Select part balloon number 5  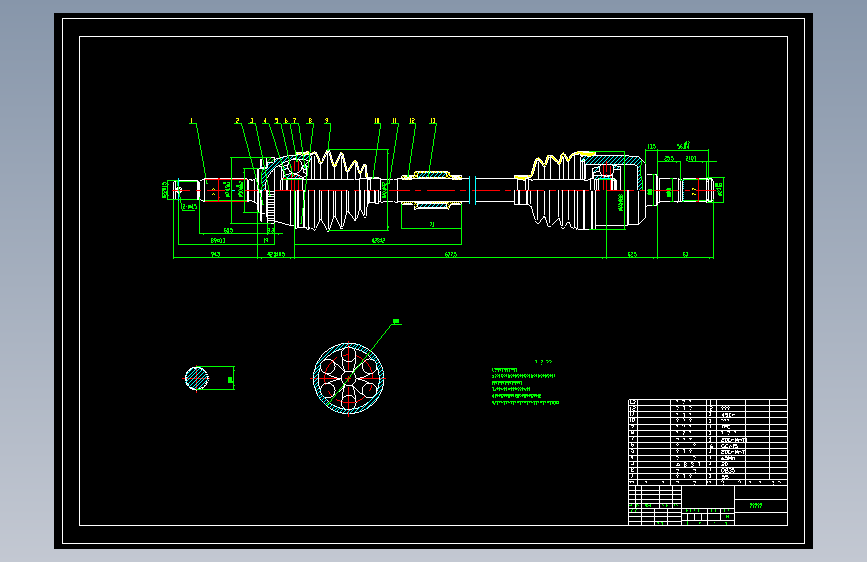pyautogui.click(x=277, y=121)
